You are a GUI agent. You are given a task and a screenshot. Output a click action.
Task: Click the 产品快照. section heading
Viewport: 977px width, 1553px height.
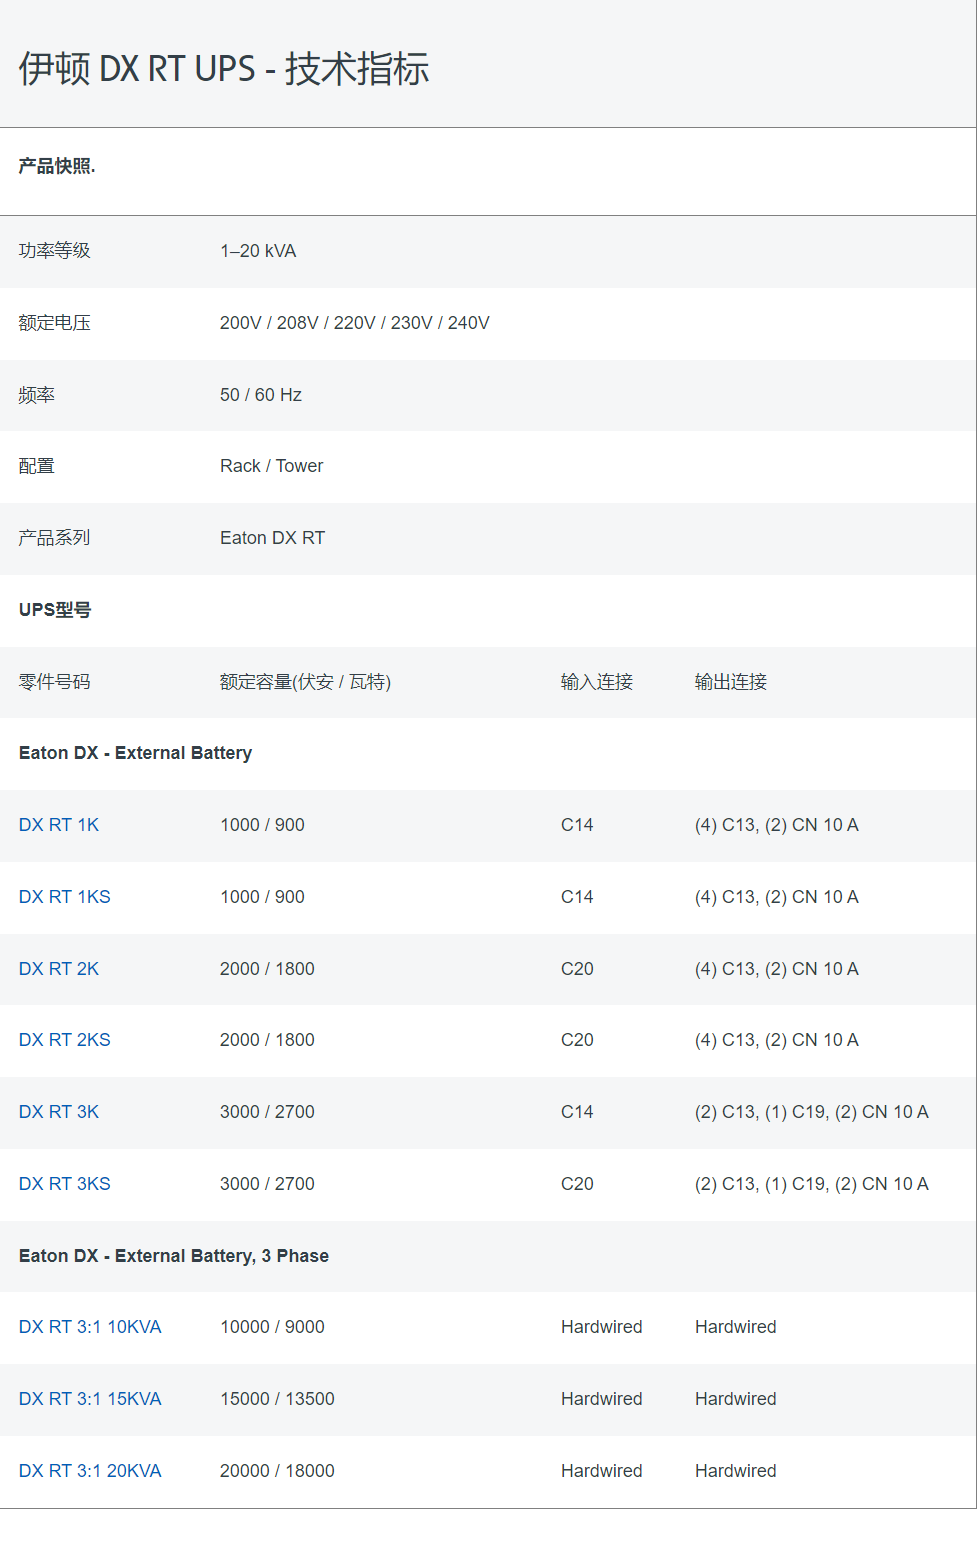pyautogui.click(x=57, y=166)
